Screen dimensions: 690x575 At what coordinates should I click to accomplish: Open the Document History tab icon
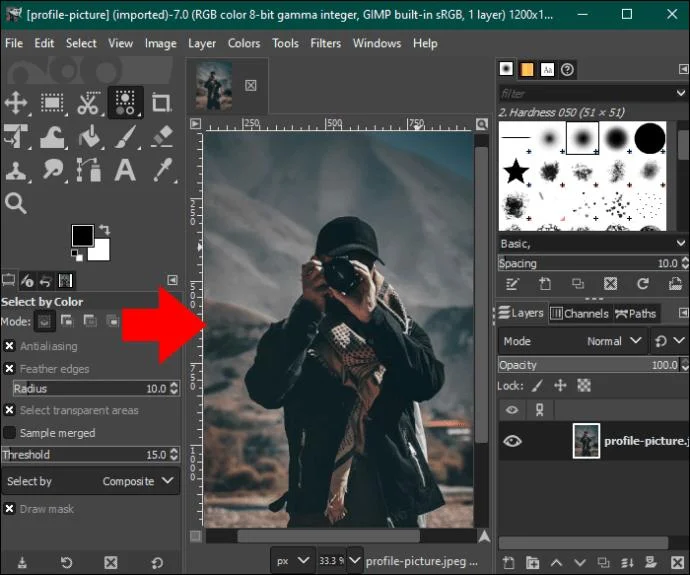[x=568, y=70]
